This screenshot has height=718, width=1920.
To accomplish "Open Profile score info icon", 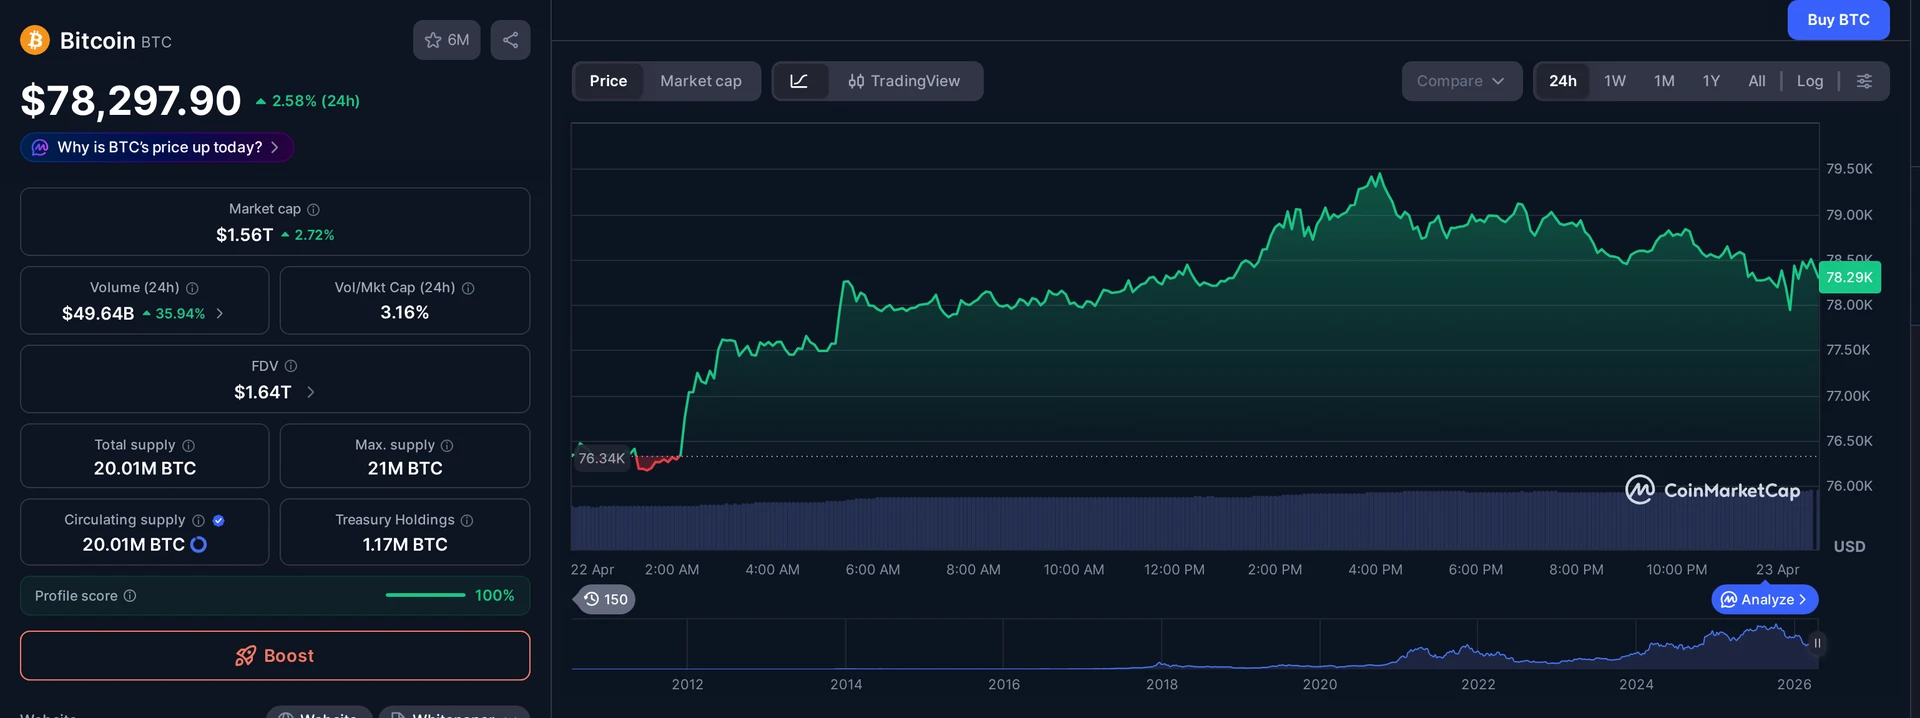I will click(x=130, y=596).
